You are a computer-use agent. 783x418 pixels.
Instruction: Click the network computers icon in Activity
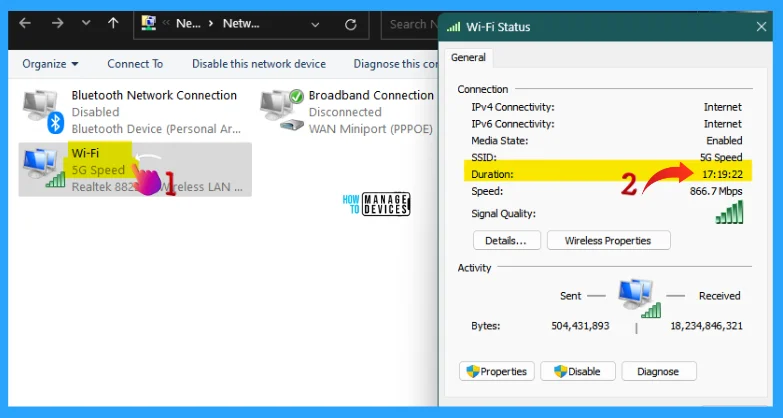pyautogui.click(x=636, y=297)
